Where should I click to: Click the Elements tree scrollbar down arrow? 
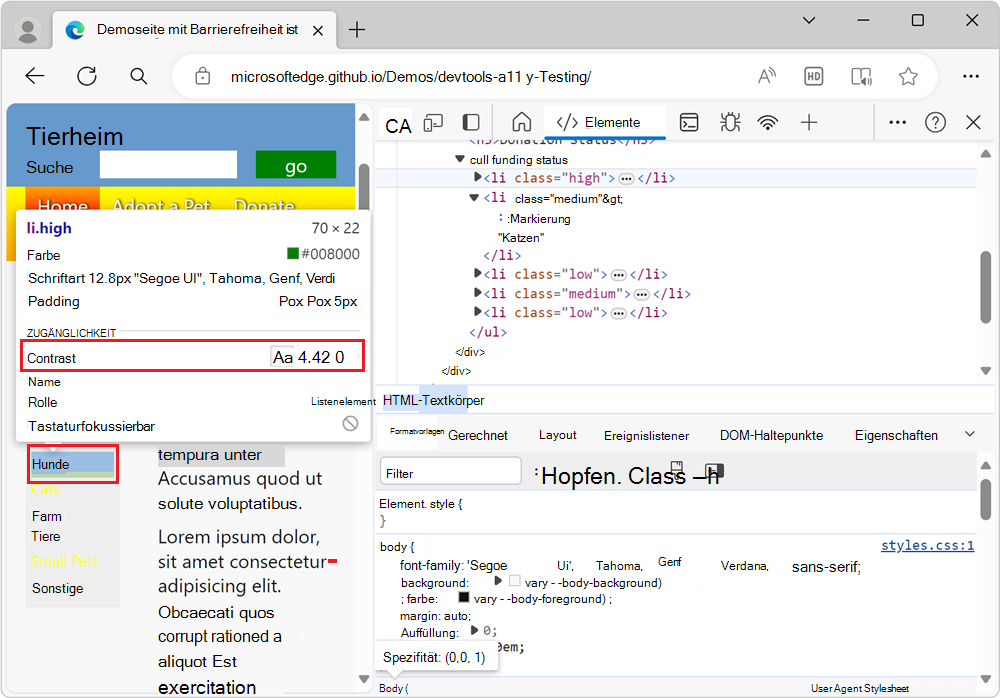click(985, 370)
